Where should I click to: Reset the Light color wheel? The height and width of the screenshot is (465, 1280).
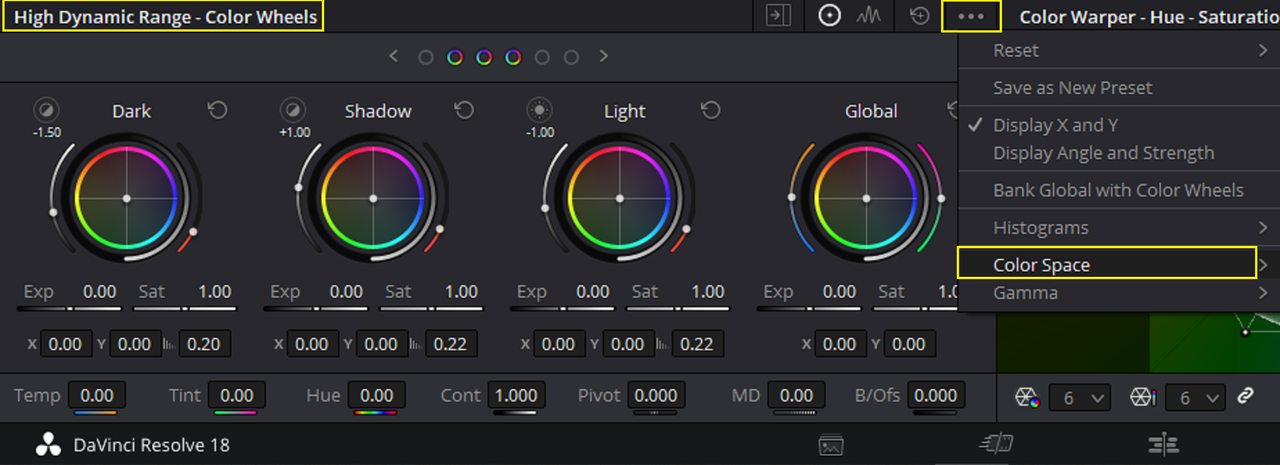pyautogui.click(x=710, y=110)
